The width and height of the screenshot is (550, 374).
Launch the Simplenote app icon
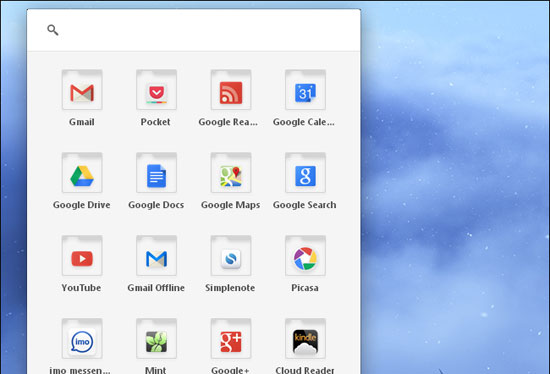coord(231,255)
